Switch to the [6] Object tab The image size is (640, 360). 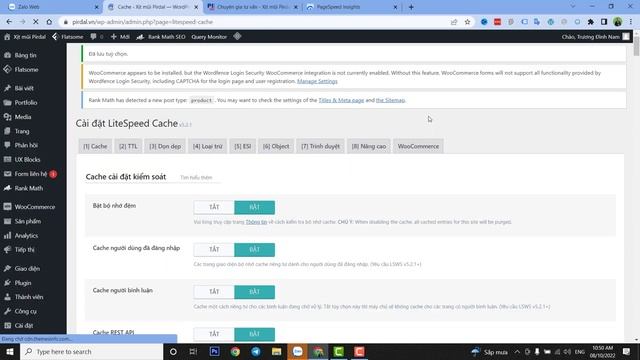(x=276, y=146)
